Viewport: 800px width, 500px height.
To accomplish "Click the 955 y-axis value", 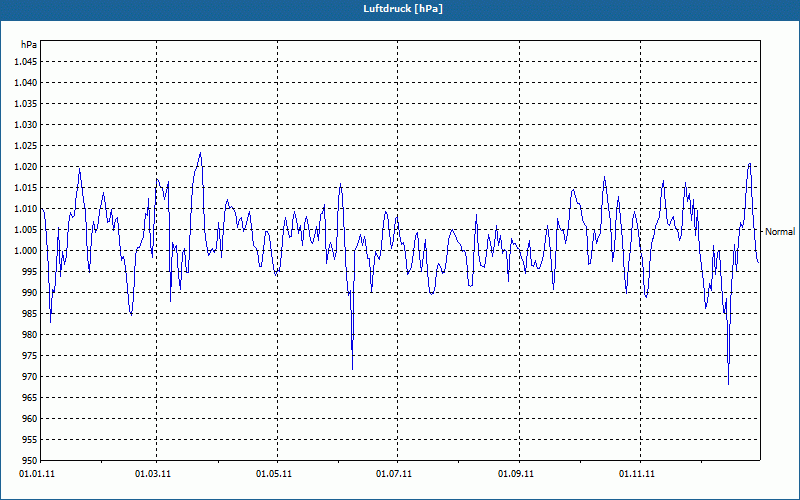I will pos(30,439).
